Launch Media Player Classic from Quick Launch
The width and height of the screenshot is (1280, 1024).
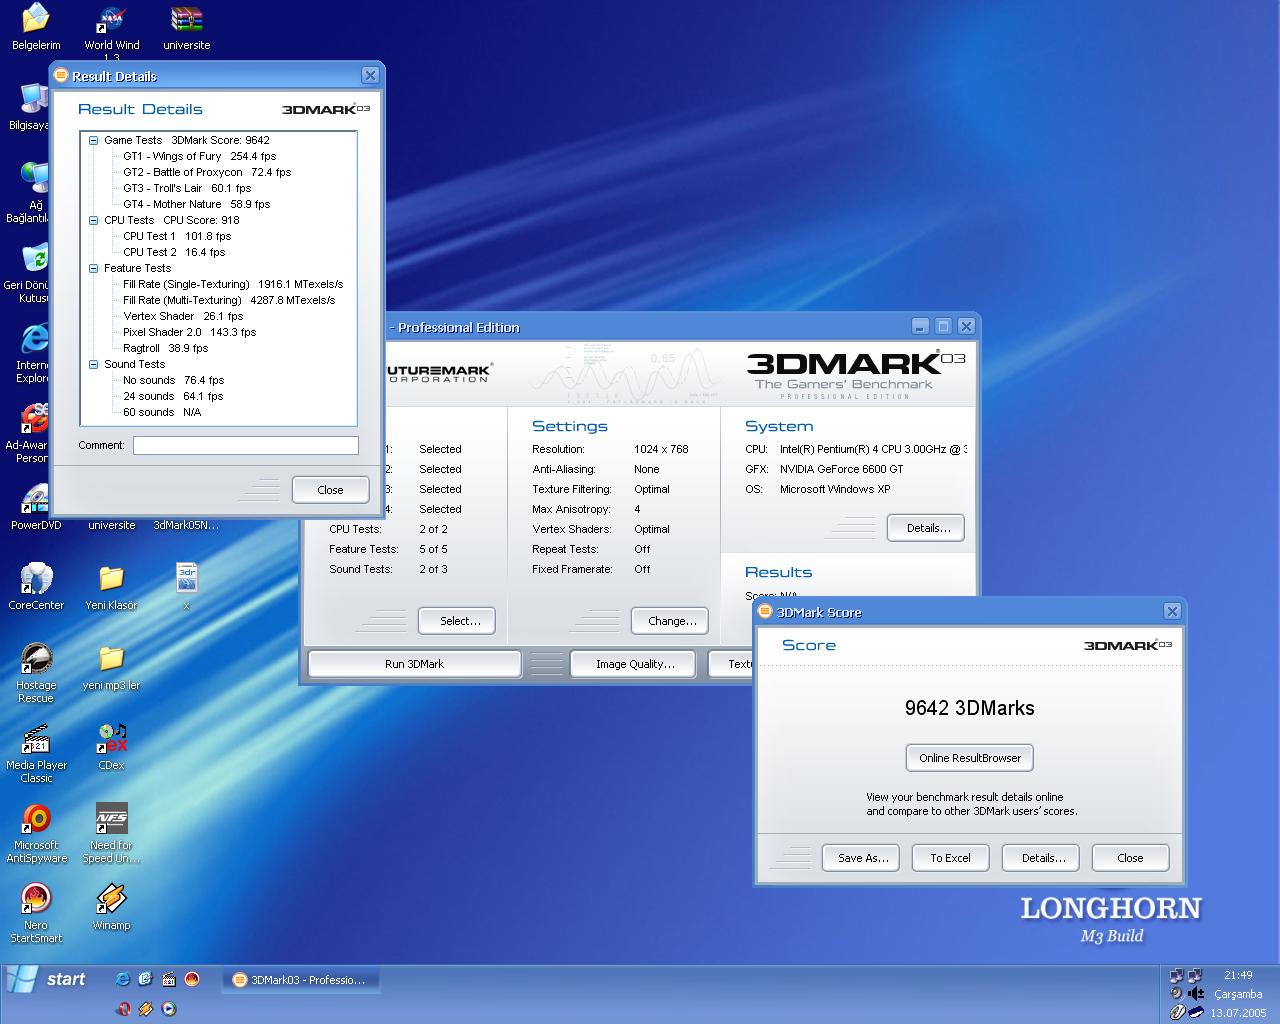[168, 980]
